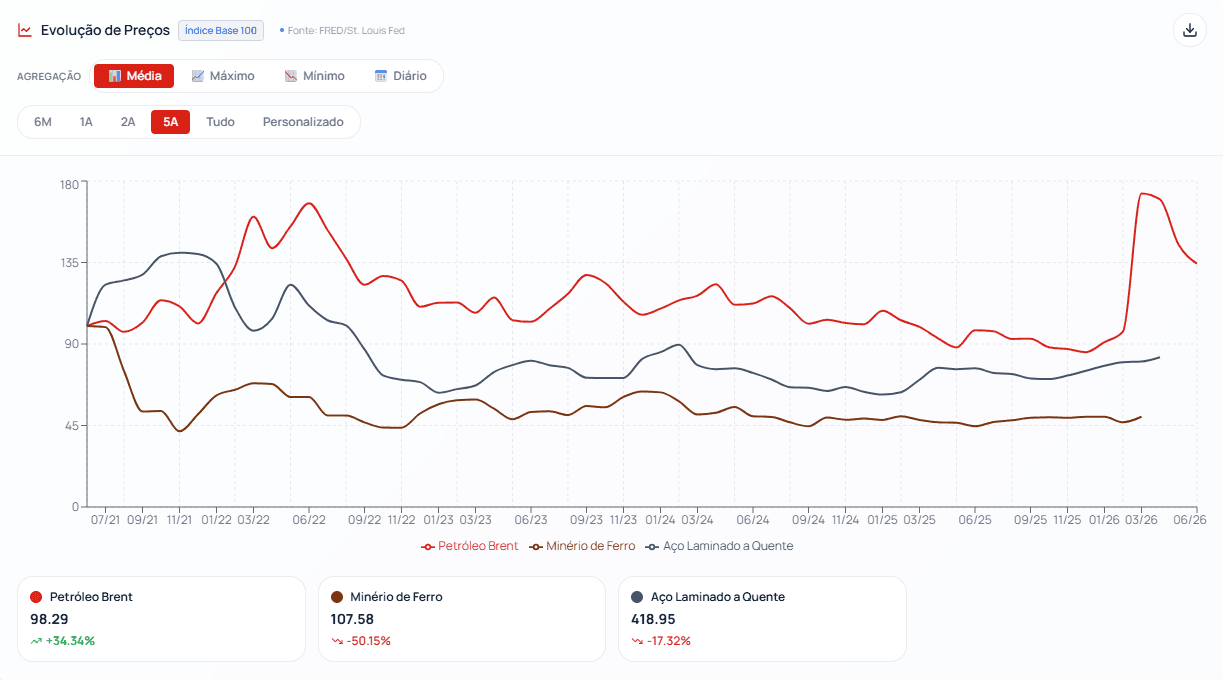This screenshot has width=1223, height=680.
Task: Open the Minério de Ferro summary card
Action: pyautogui.click(x=462, y=619)
